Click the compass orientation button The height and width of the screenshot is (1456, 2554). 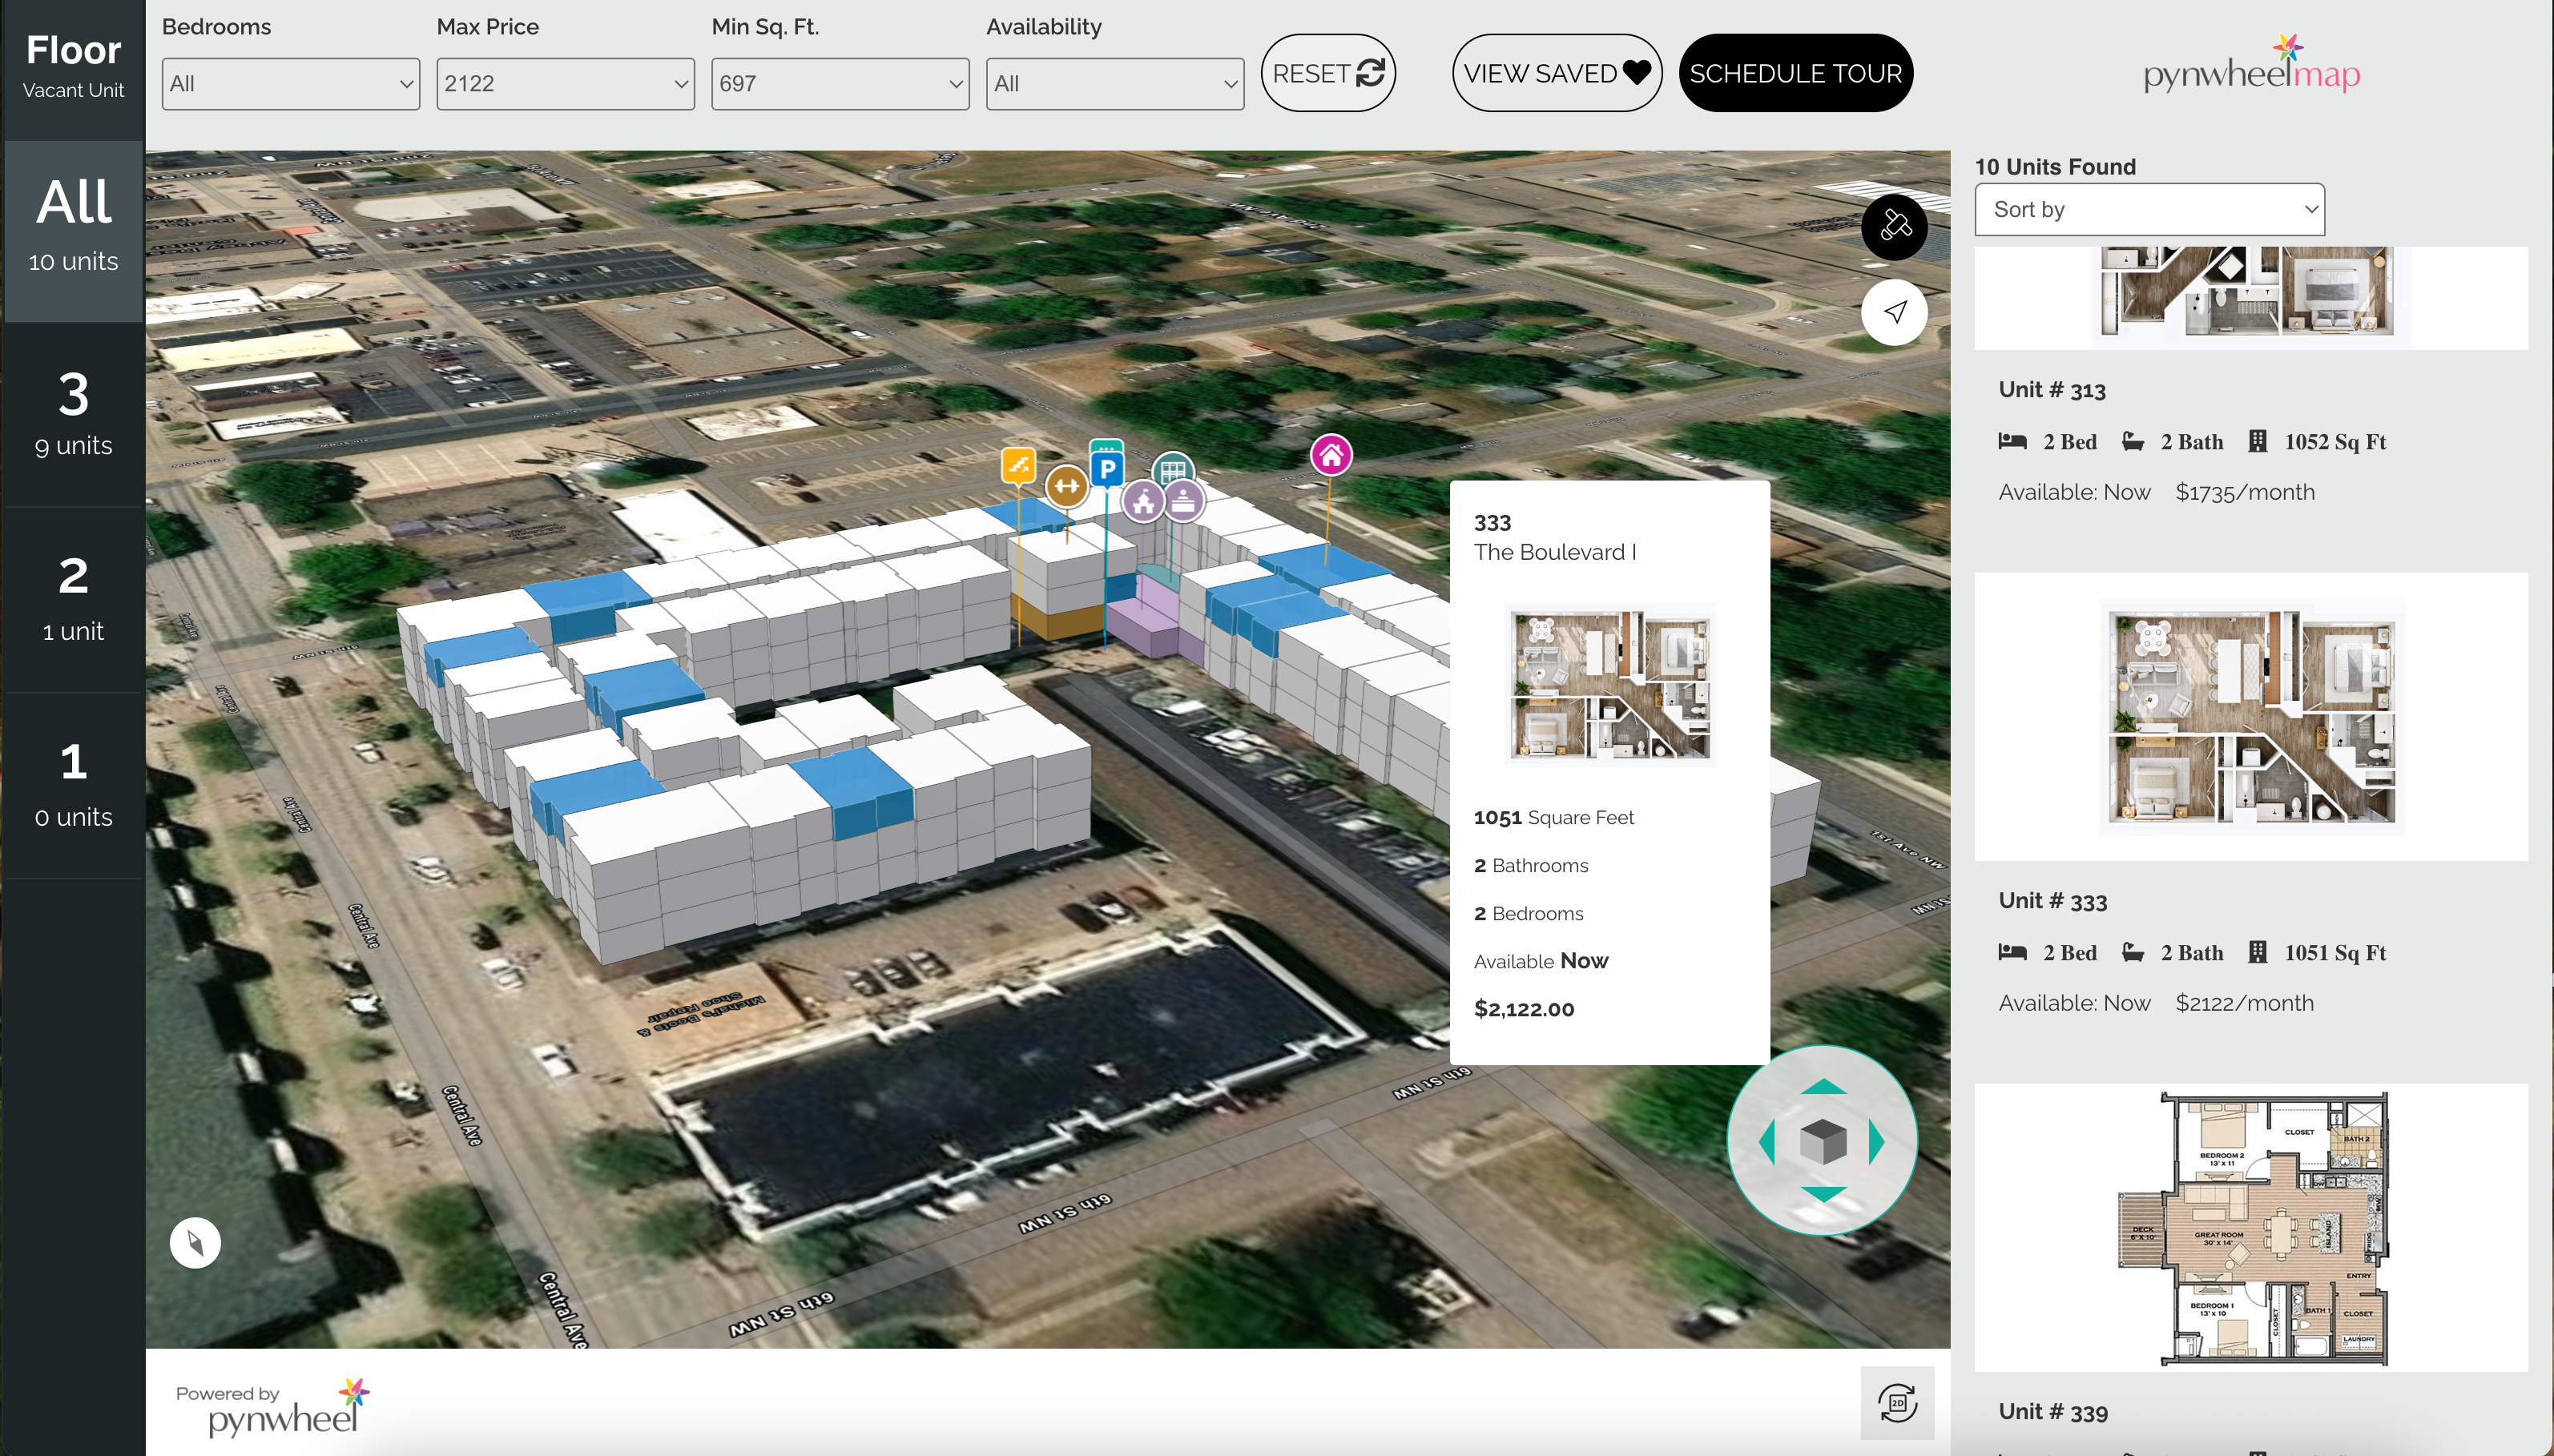click(x=195, y=1243)
